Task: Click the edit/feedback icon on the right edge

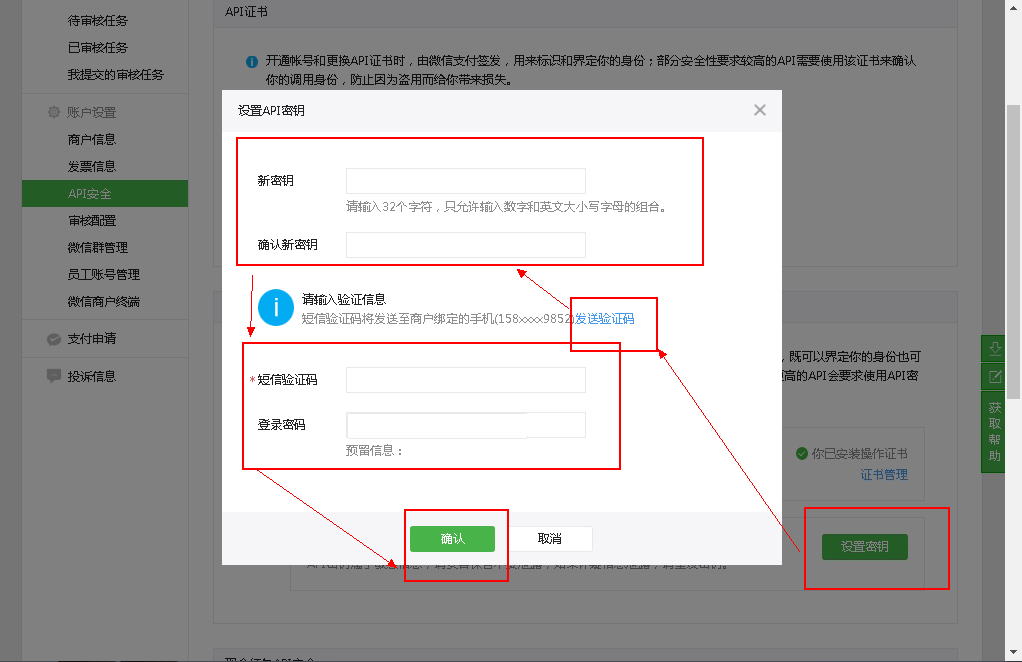Action: [995, 377]
